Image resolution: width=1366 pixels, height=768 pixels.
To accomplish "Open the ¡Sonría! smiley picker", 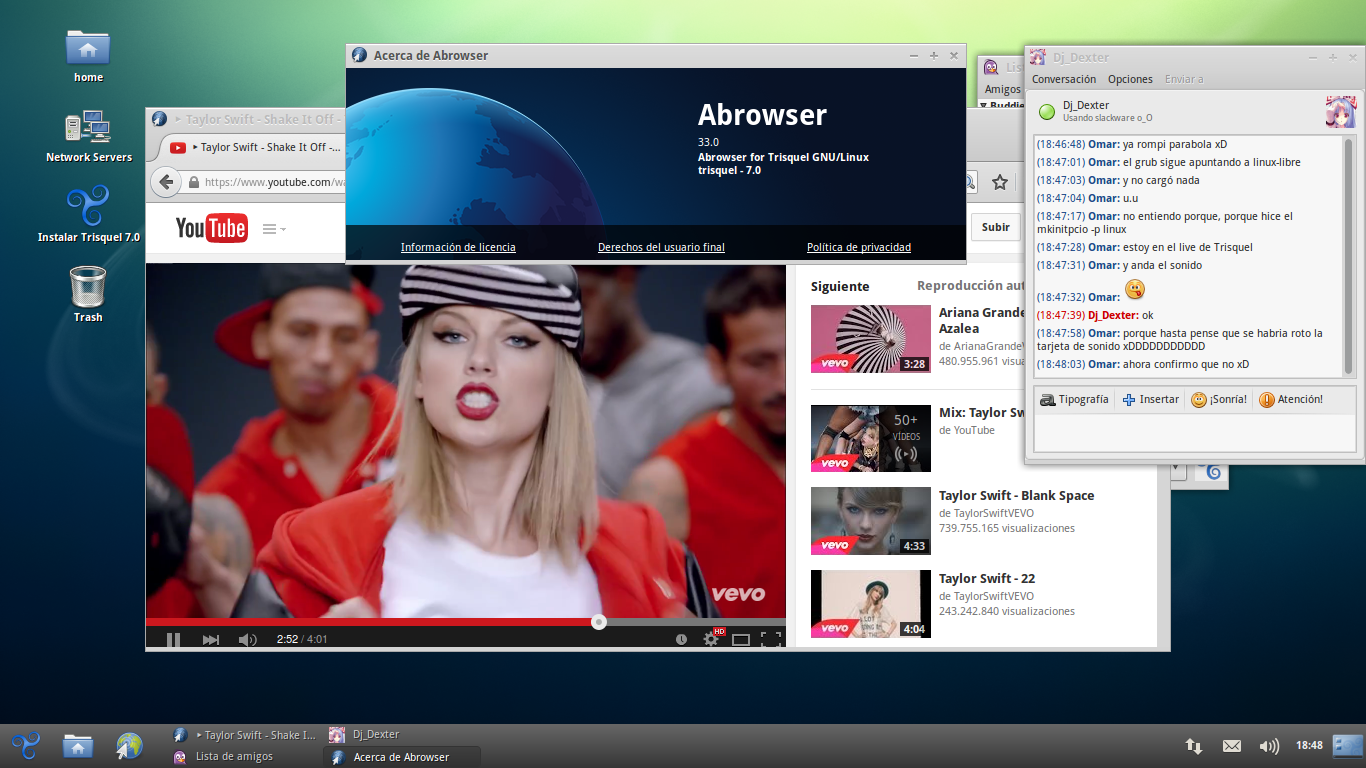I will point(1219,399).
